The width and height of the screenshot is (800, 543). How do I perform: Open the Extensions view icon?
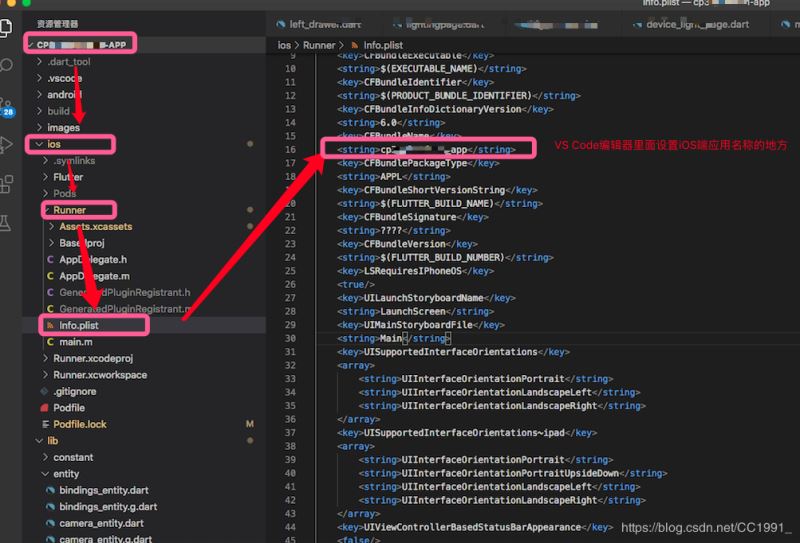click(x=9, y=184)
